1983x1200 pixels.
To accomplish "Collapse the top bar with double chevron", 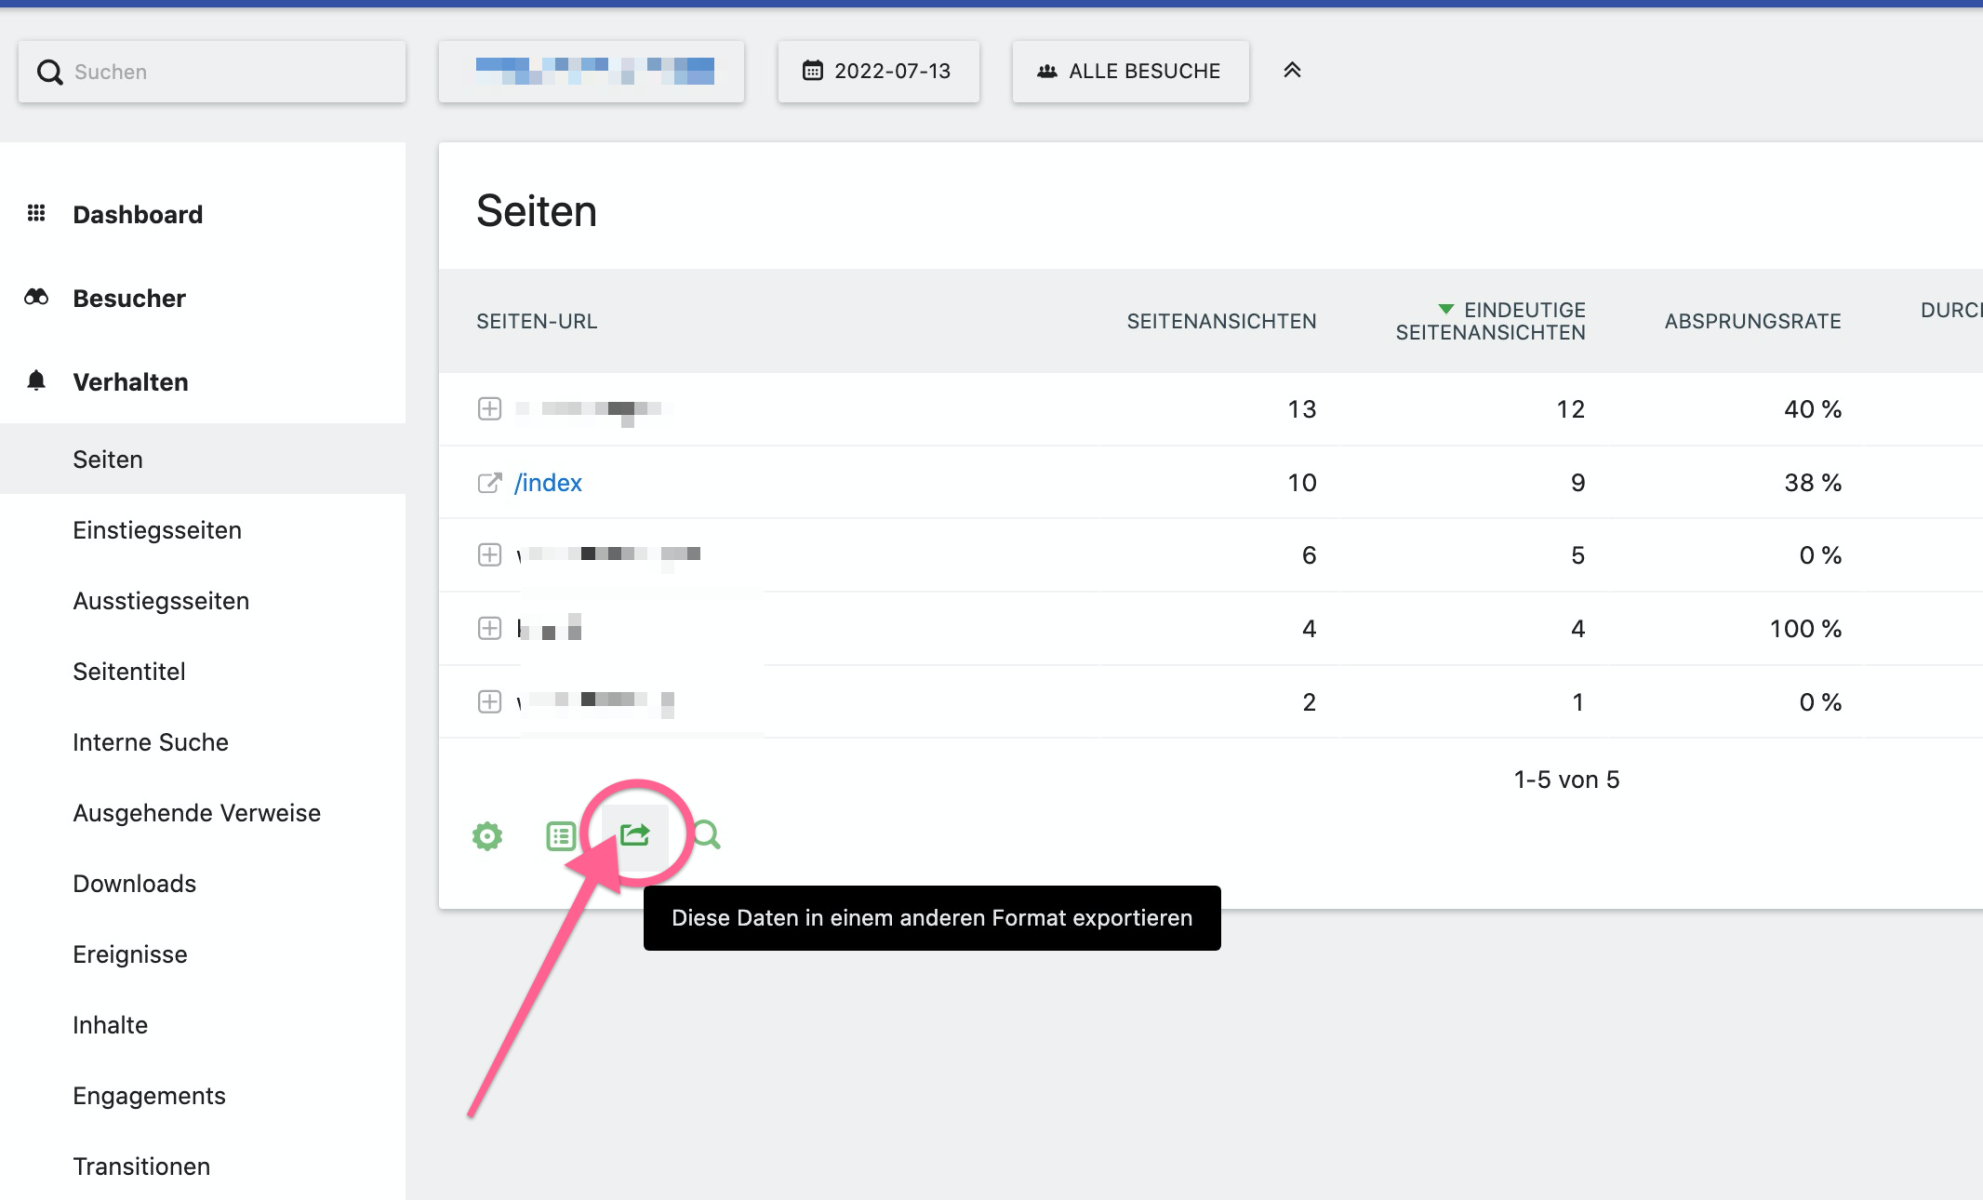I will click(x=1292, y=70).
